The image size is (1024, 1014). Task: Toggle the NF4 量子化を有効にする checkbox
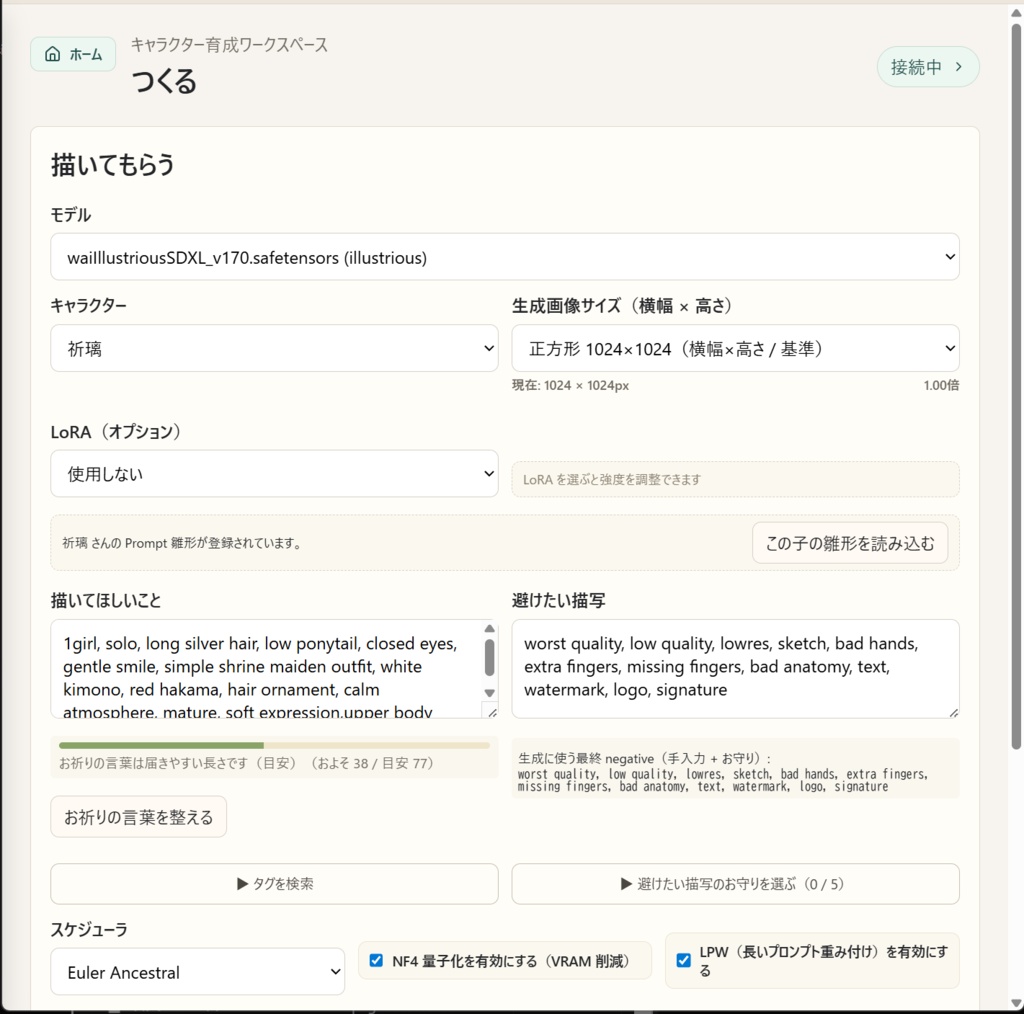(376, 960)
